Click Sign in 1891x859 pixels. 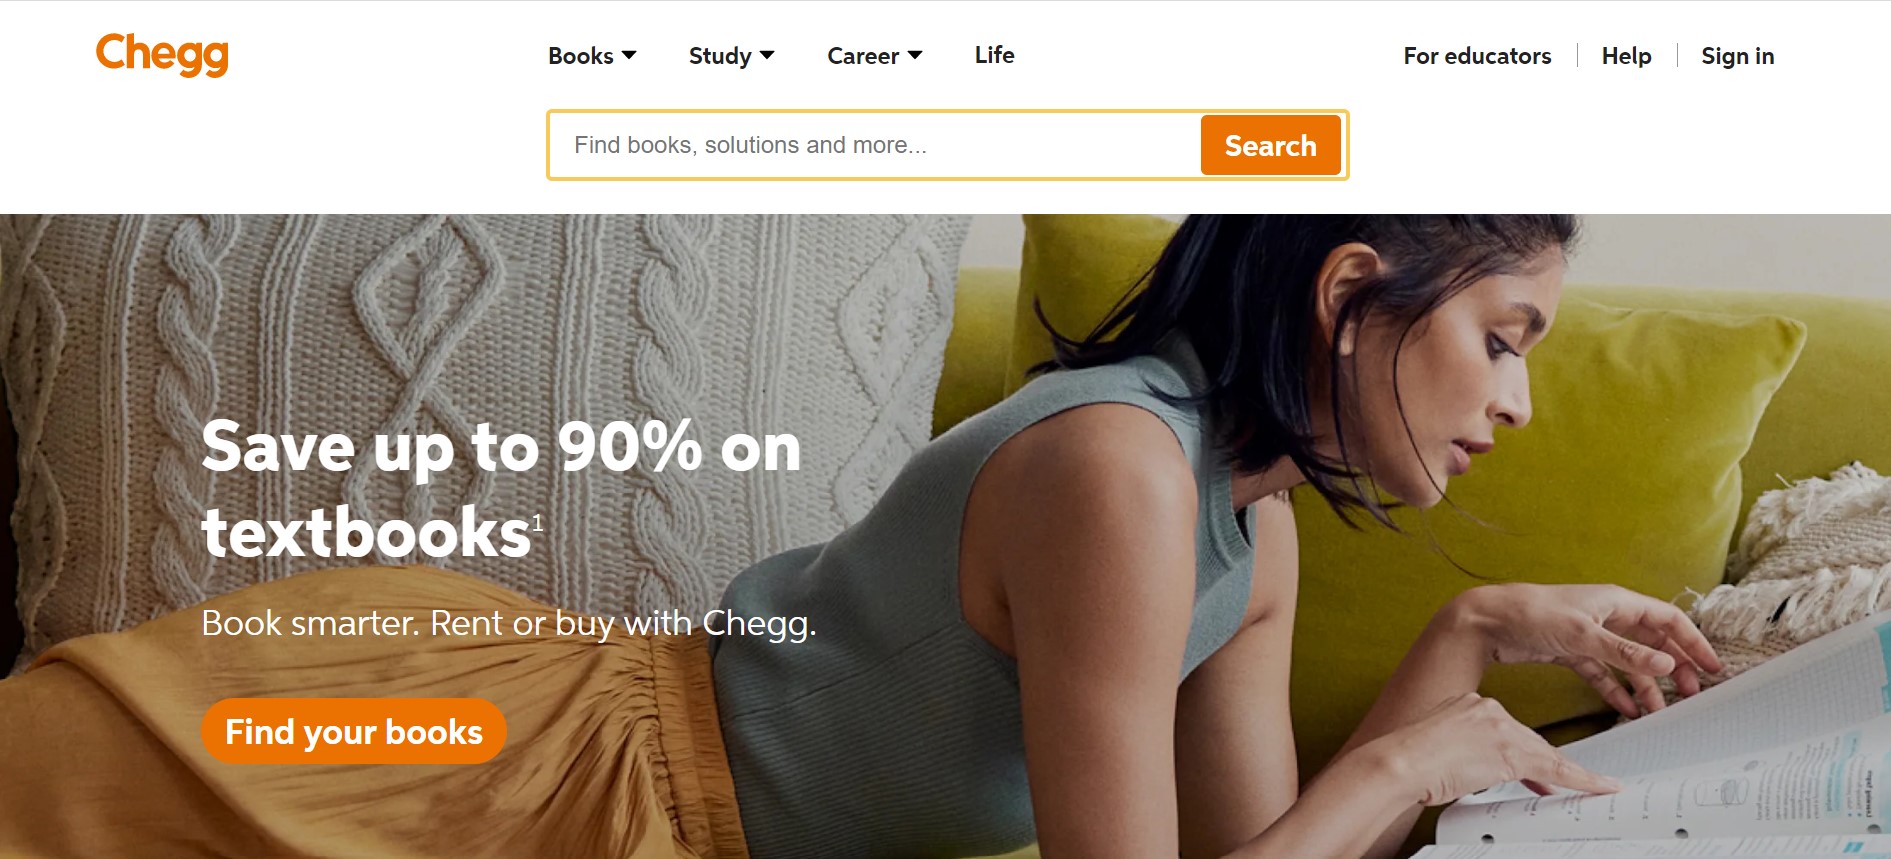[x=1738, y=56]
